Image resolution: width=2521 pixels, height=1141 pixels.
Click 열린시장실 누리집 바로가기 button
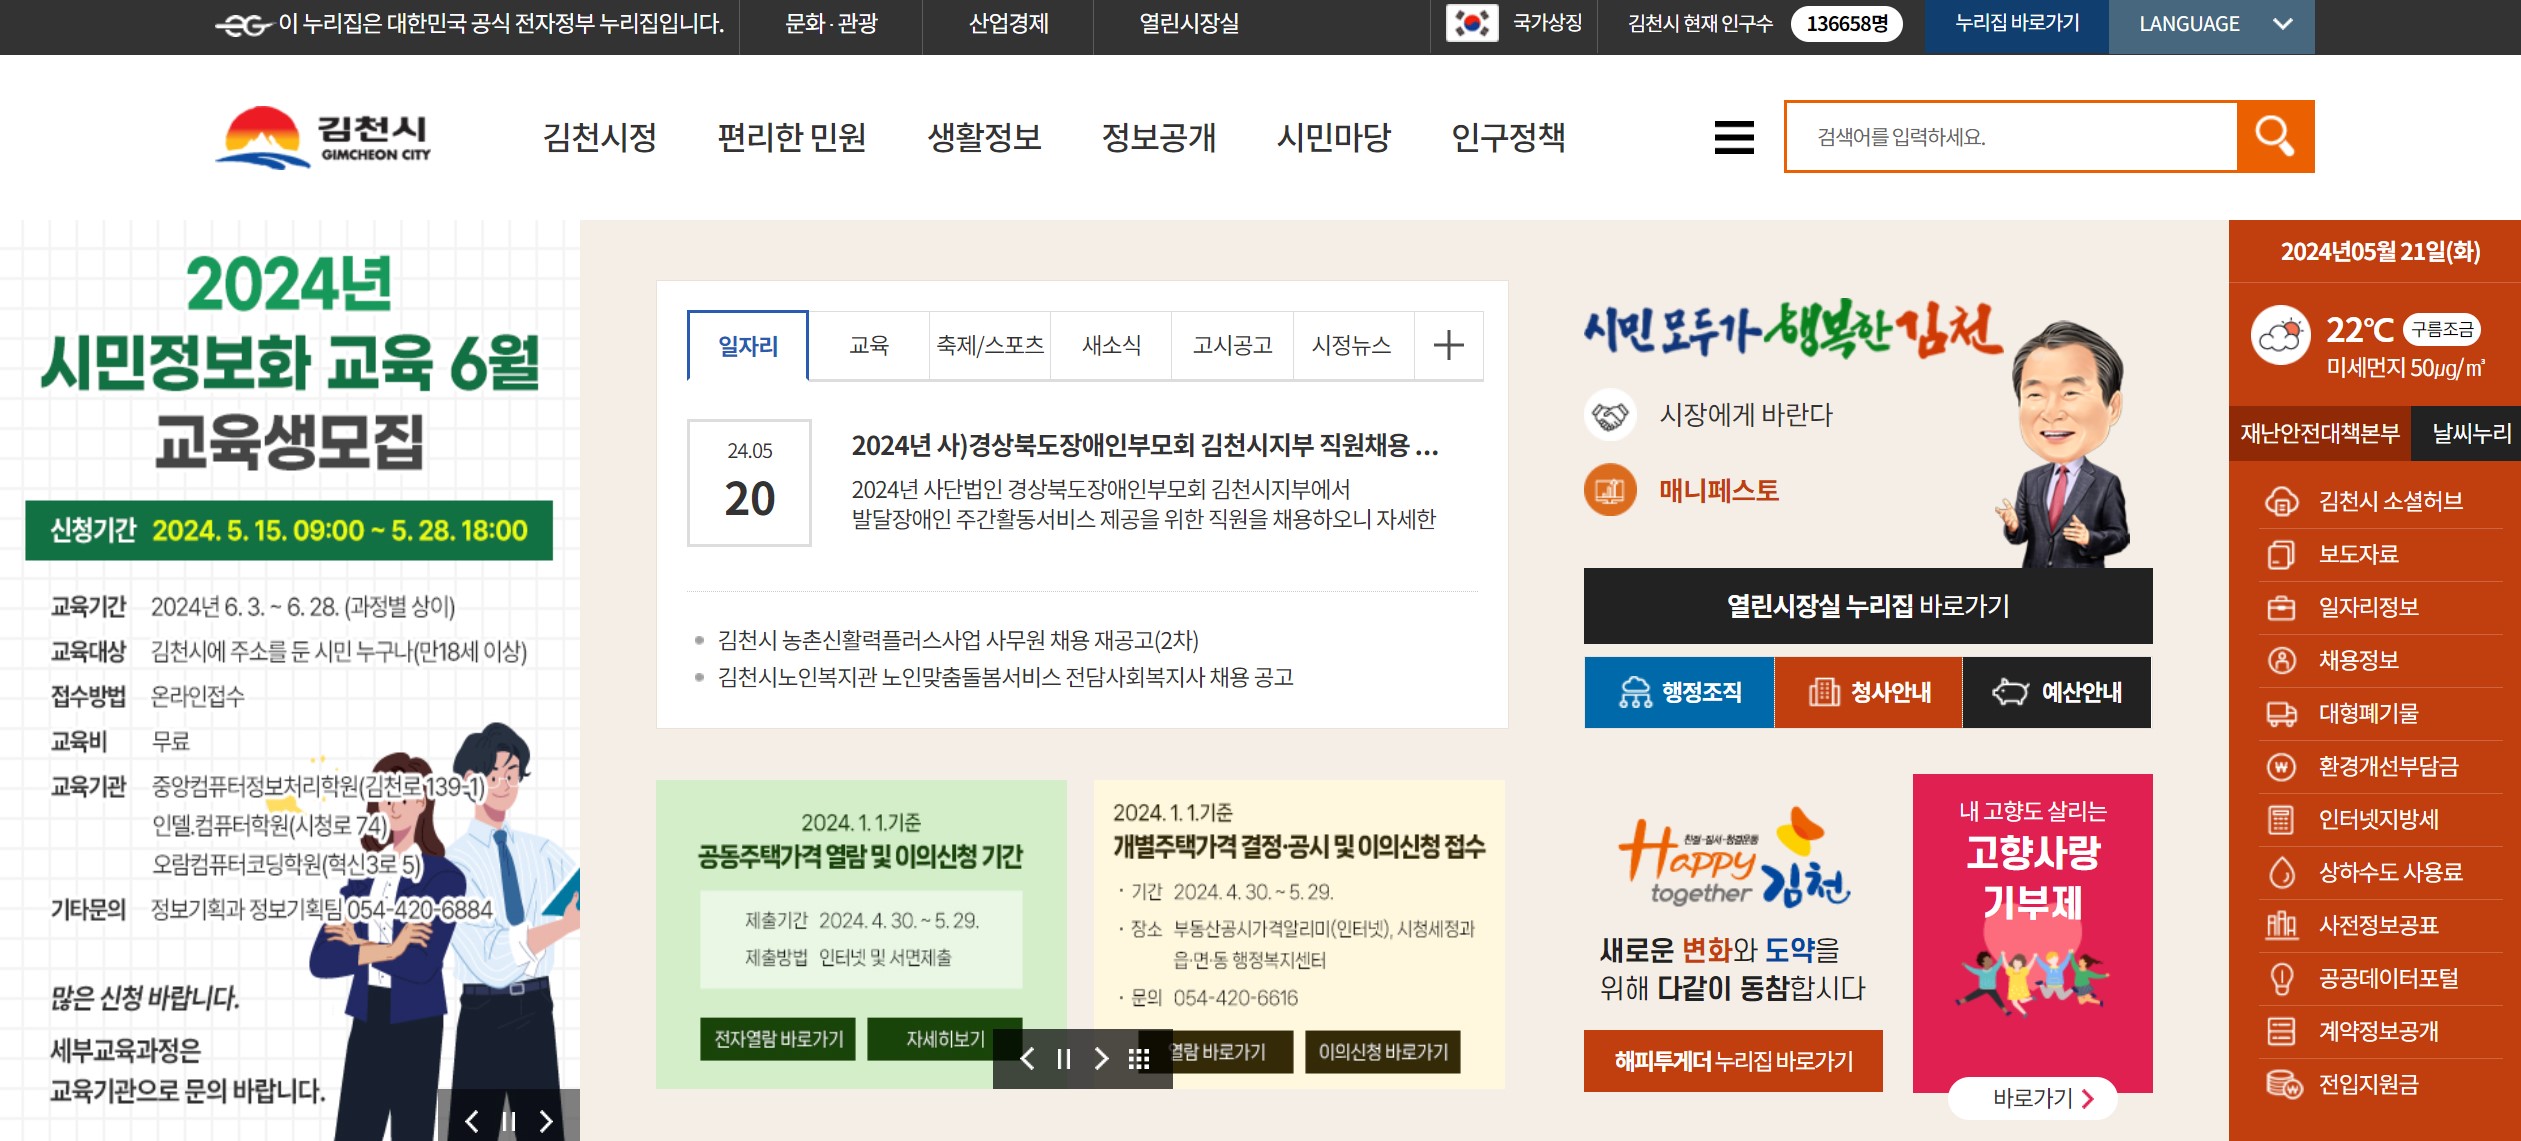tap(1867, 606)
